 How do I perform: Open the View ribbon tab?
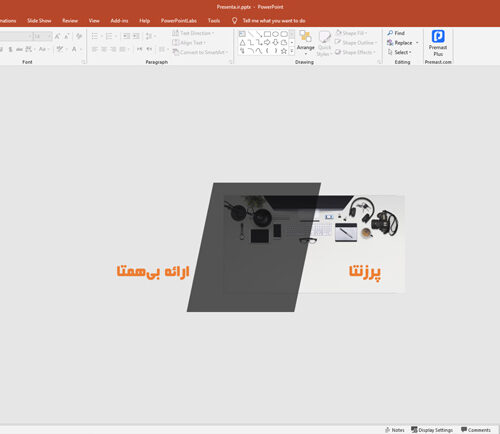[94, 21]
